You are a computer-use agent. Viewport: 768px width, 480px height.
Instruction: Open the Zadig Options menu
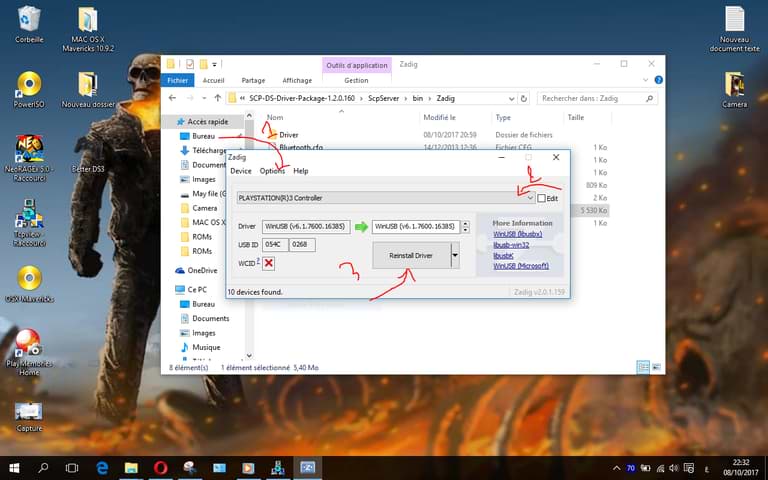[x=272, y=171]
